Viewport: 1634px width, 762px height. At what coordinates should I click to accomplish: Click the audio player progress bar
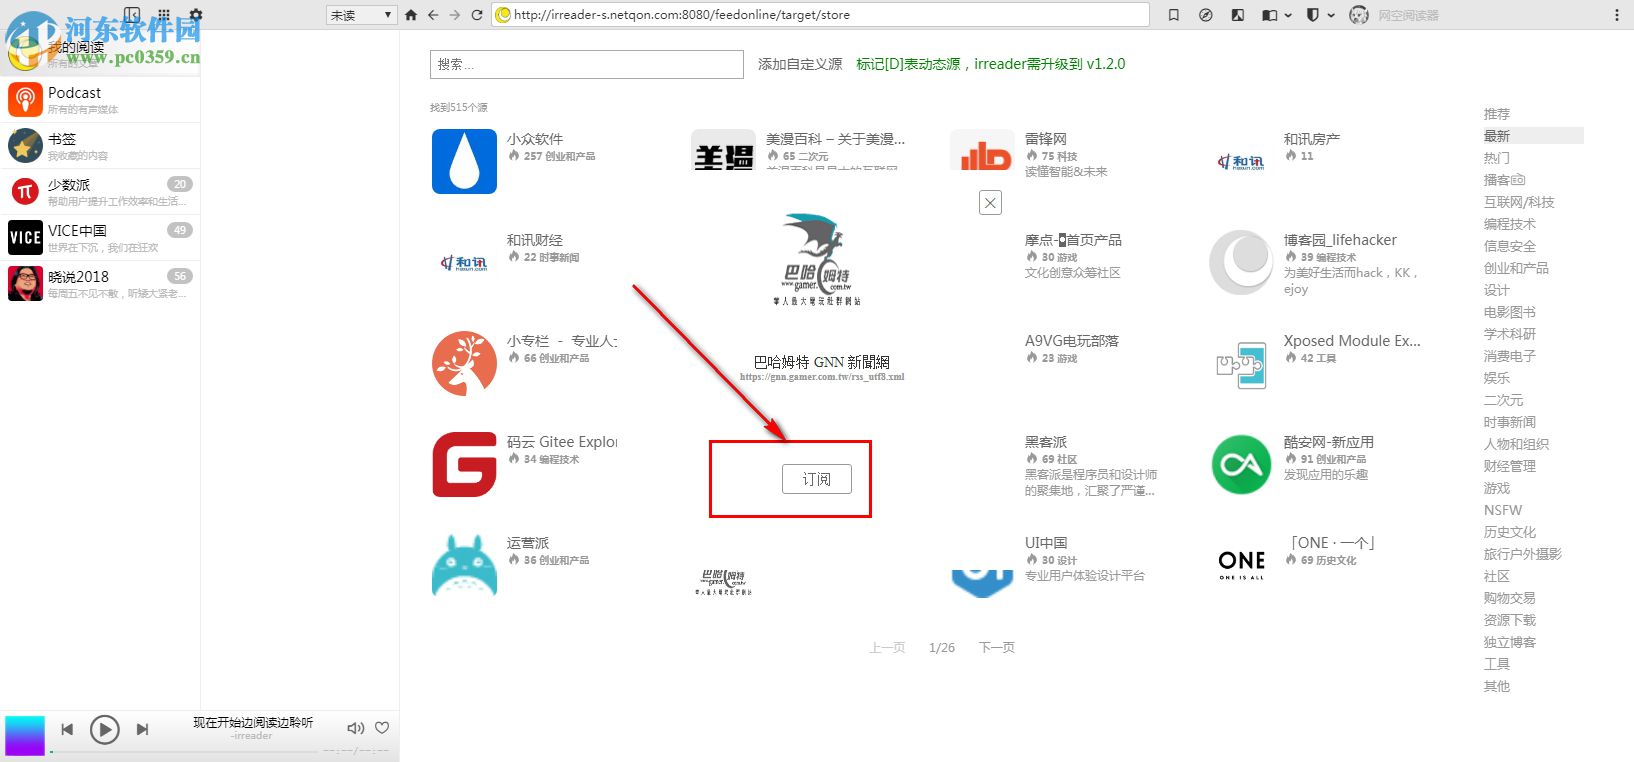point(184,751)
